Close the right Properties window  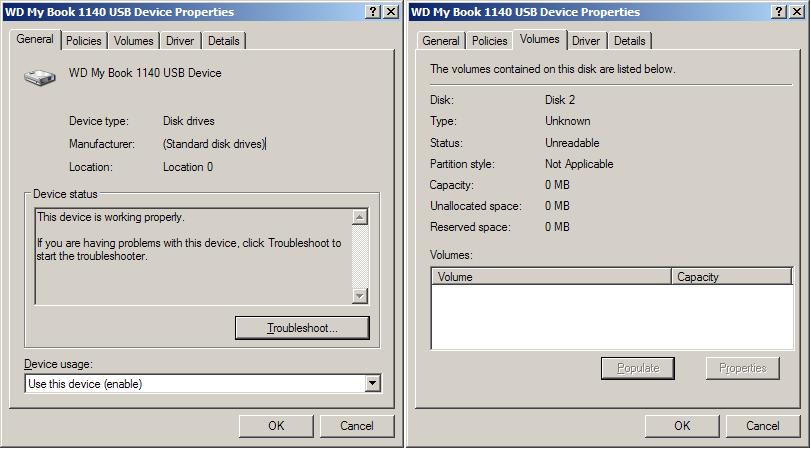click(x=798, y=12)
